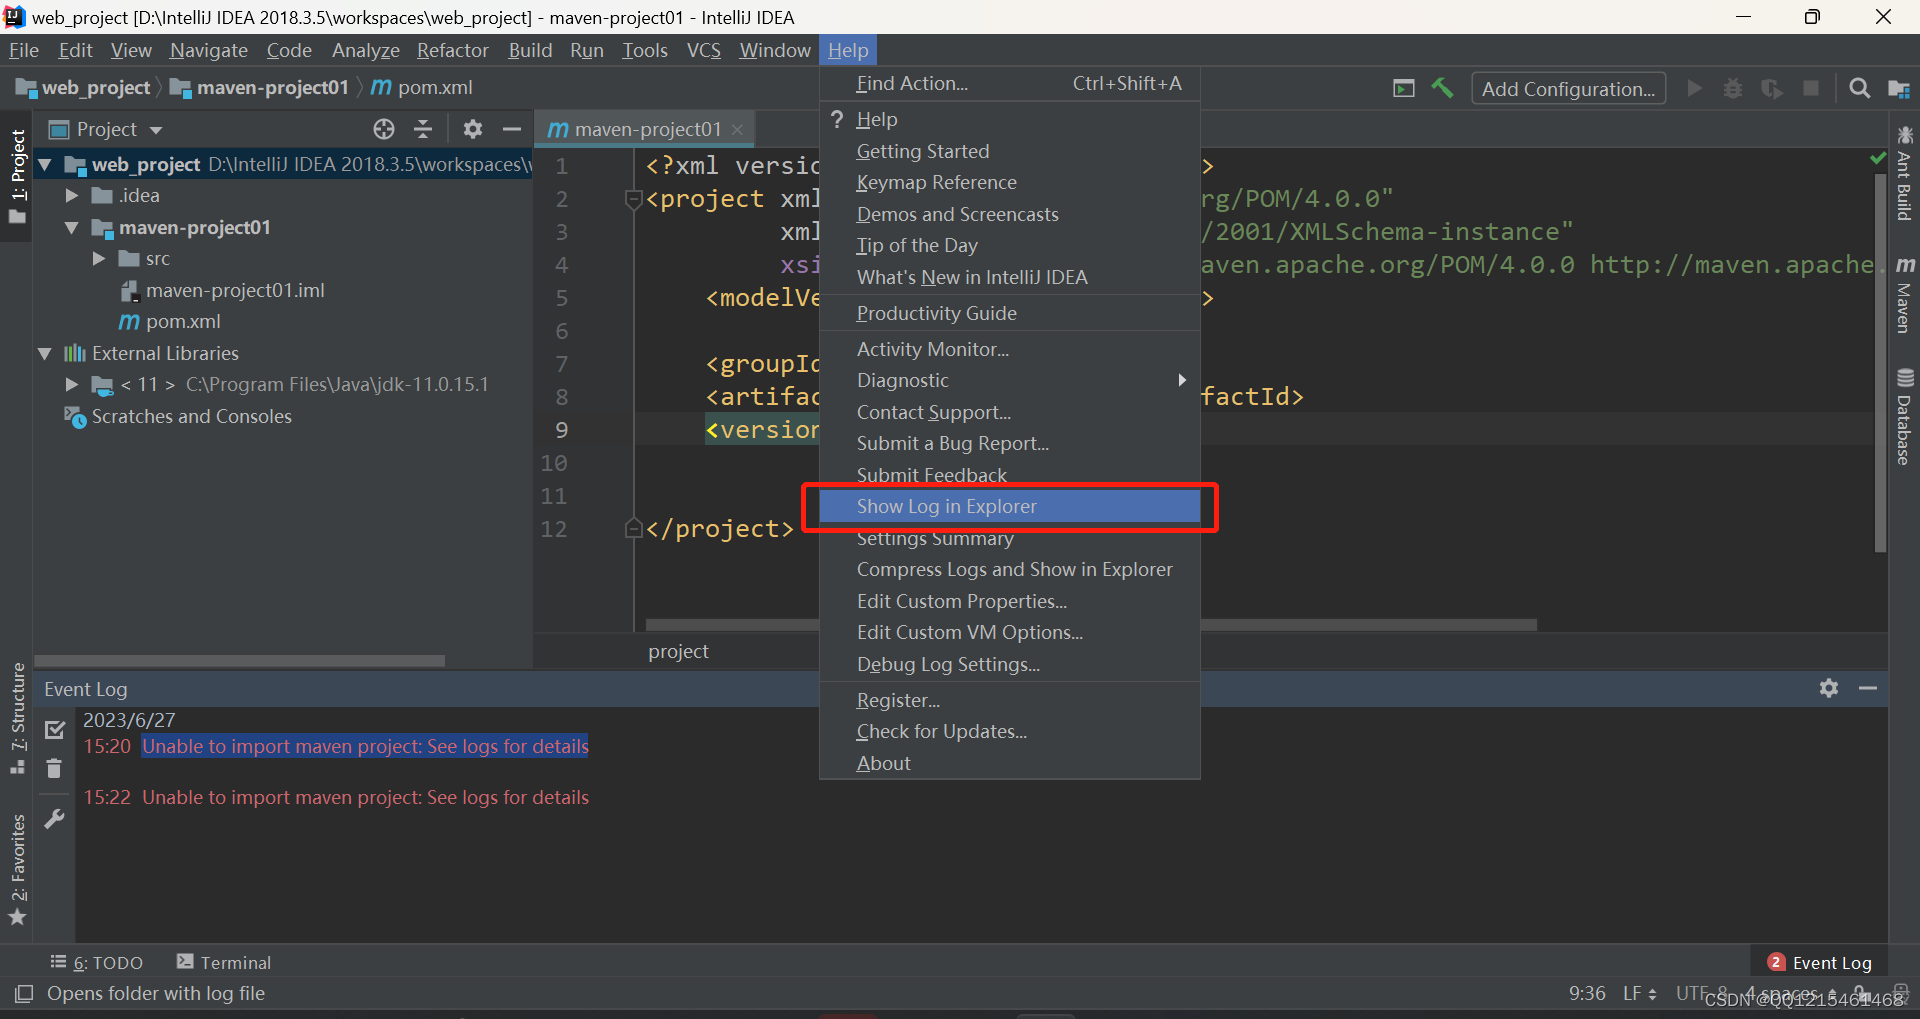Open Run Anything terminal icon in toolbar
The height and width of the screenshot is (1019, 1920).
click(x=1404, y=88)
